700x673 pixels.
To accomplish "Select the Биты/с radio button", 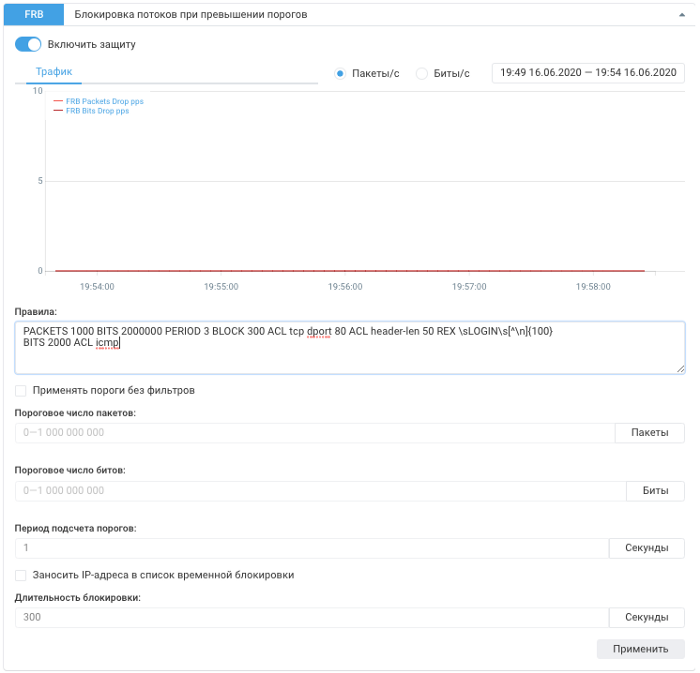I will (x=421, y=73).
